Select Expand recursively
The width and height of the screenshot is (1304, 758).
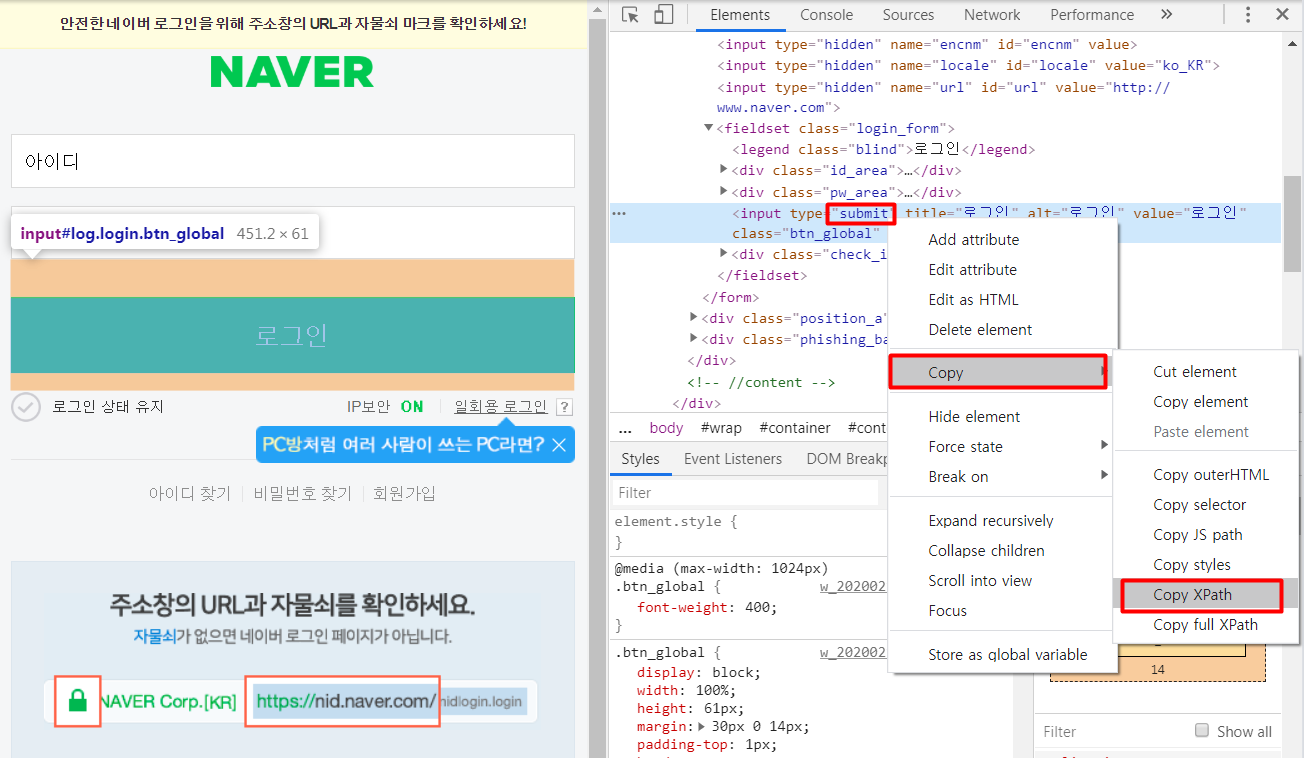tap(1001, 521)
